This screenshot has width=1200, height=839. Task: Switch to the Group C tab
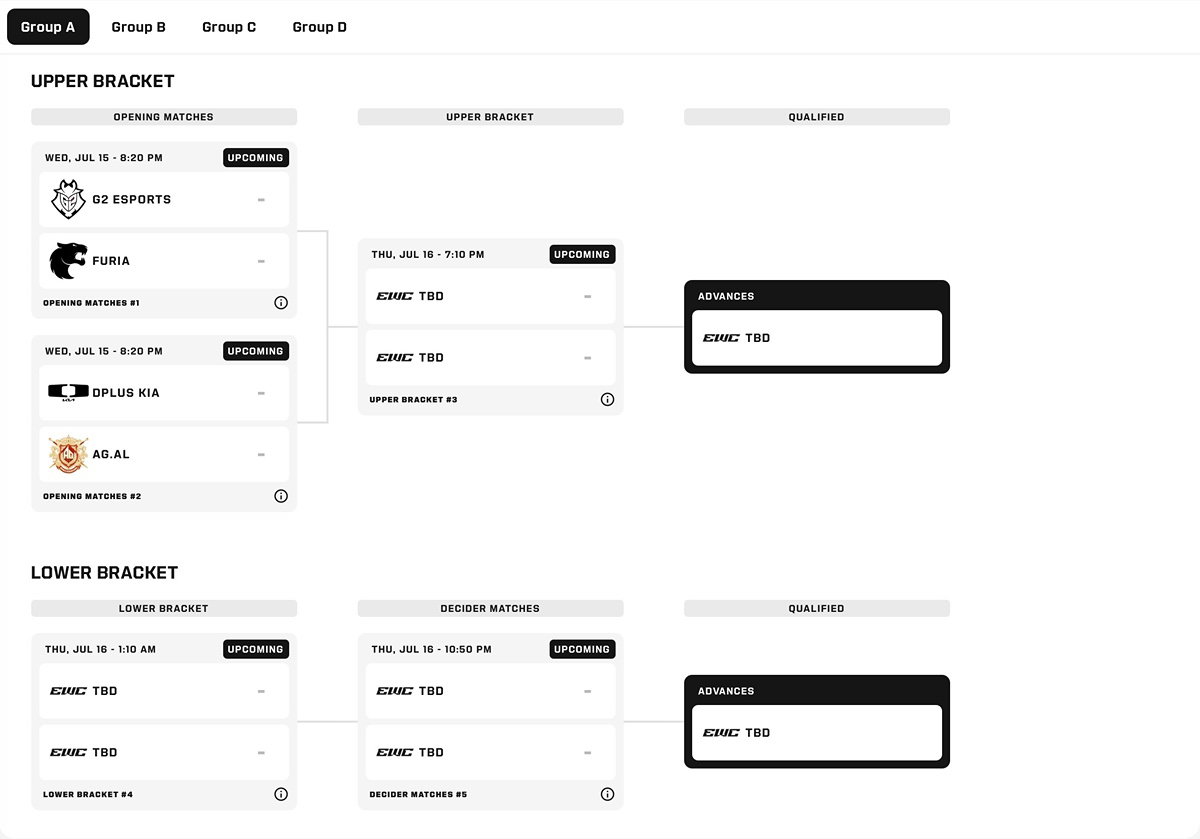[x=229, y=27]
